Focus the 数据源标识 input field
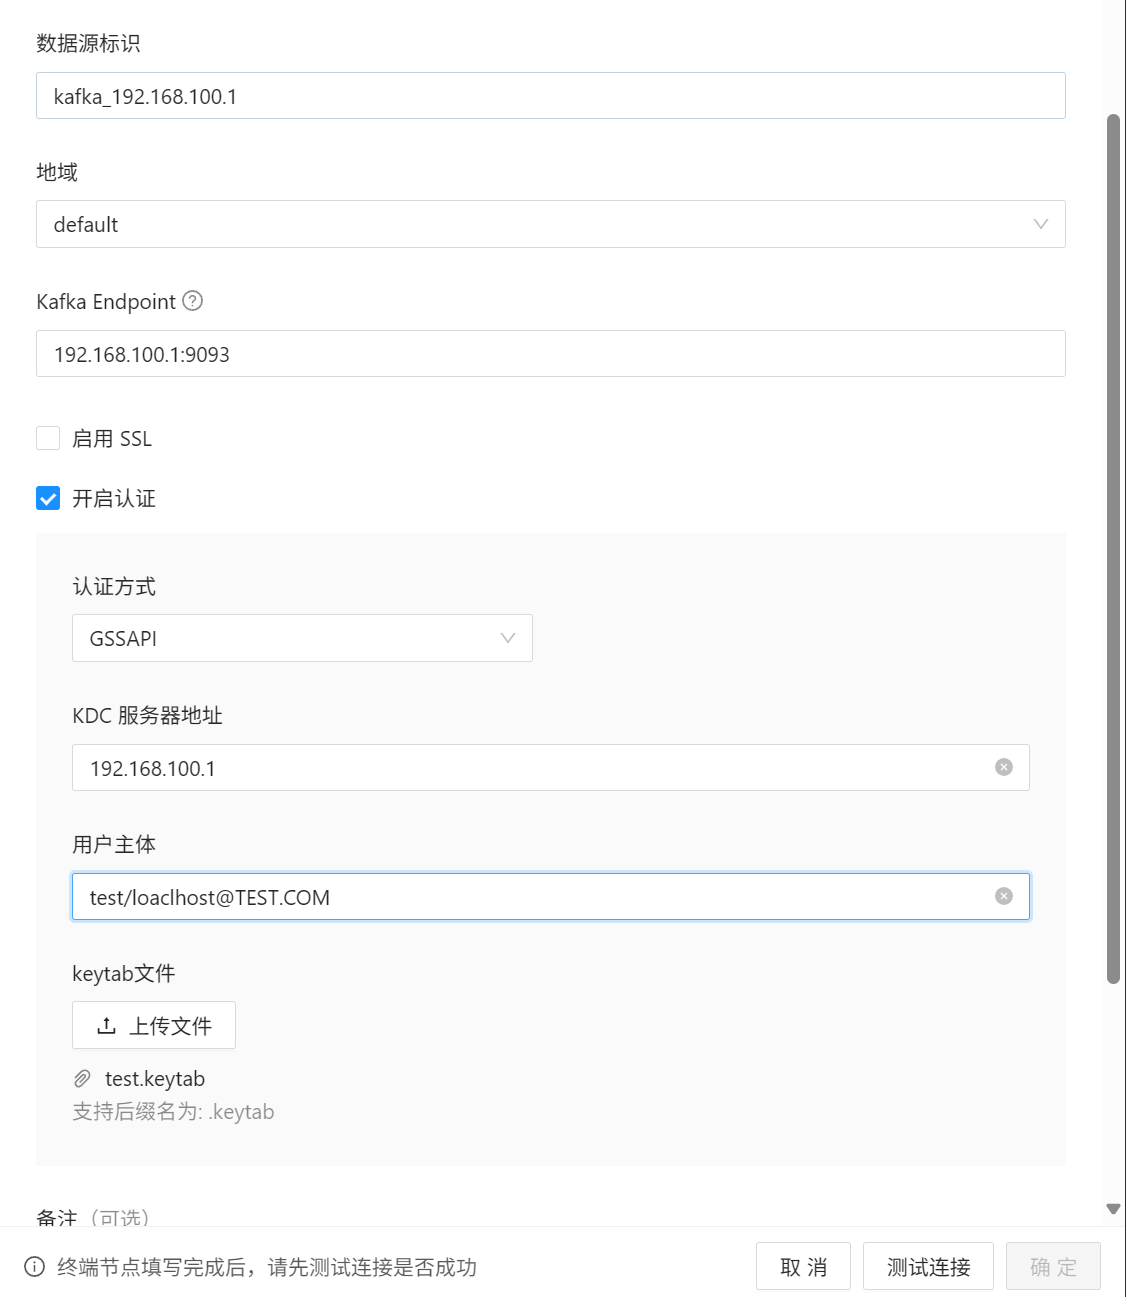 point(551,96)
